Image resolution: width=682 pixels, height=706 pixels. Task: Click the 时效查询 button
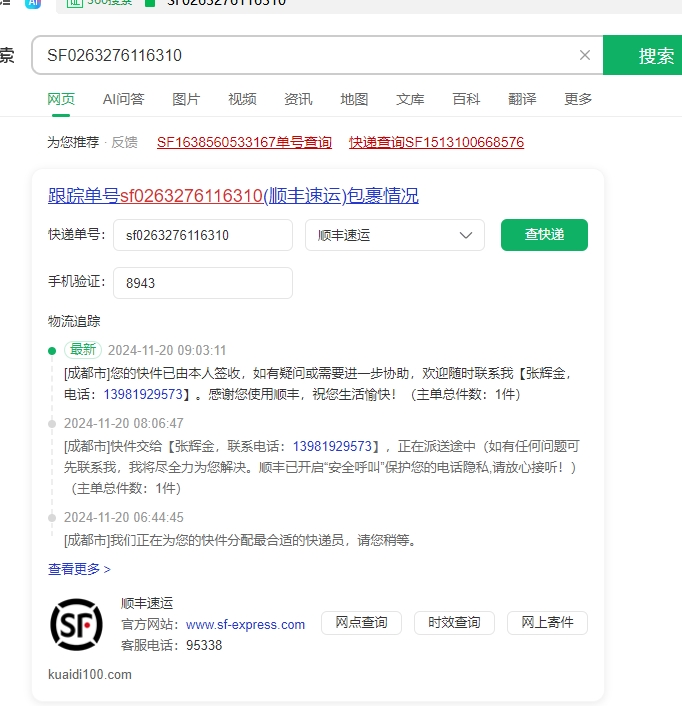(x=454, y=623)
